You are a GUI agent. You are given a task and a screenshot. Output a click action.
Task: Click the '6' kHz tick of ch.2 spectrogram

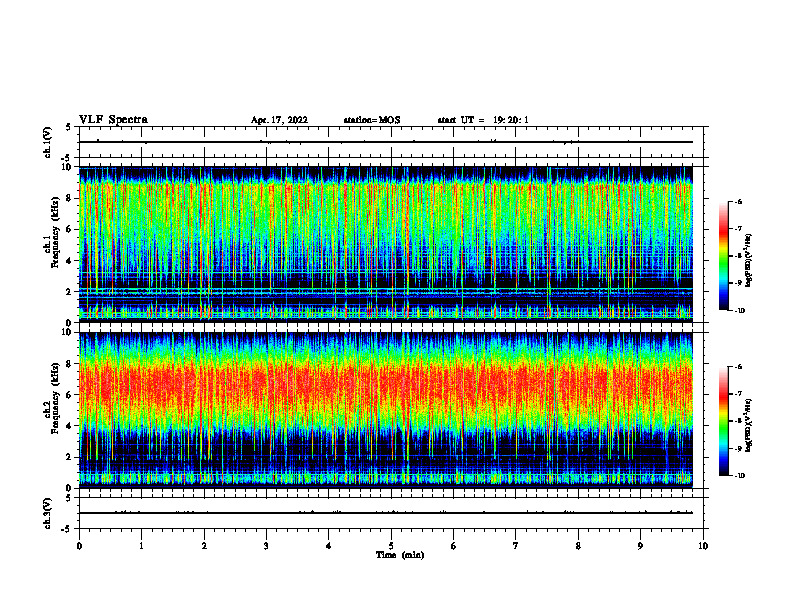[69, 395]
